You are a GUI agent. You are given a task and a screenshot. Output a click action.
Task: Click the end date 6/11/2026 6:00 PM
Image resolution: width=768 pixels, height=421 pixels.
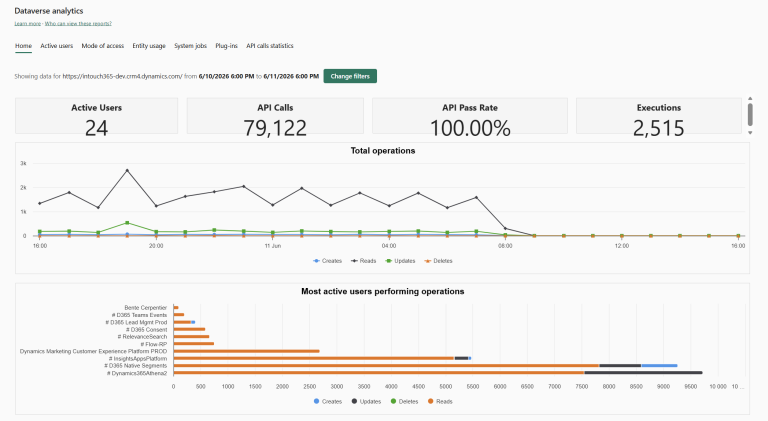point(291,76)
